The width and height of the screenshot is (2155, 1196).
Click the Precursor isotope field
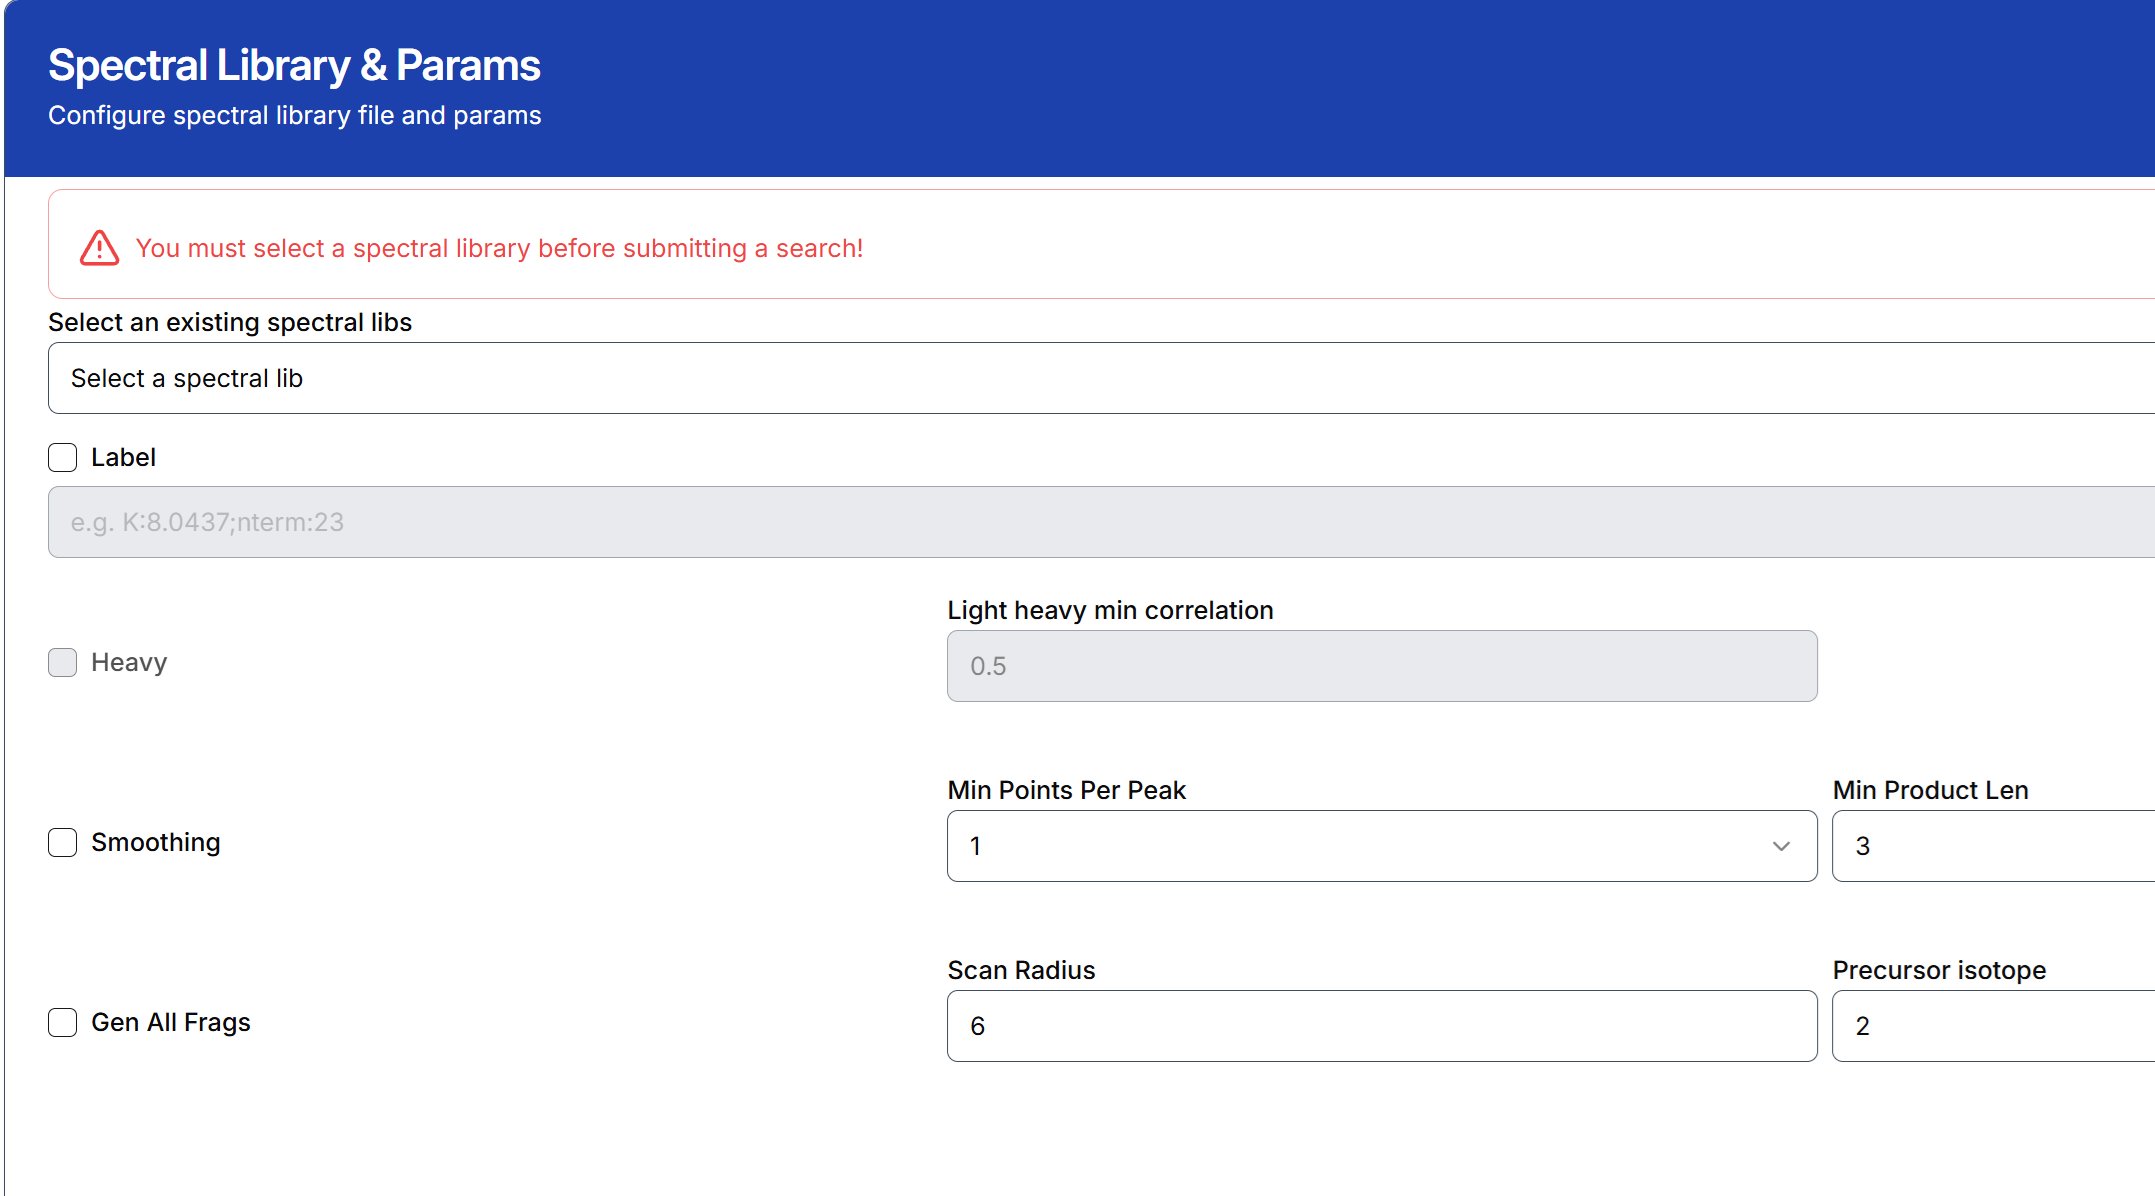click(1993, 1026)
